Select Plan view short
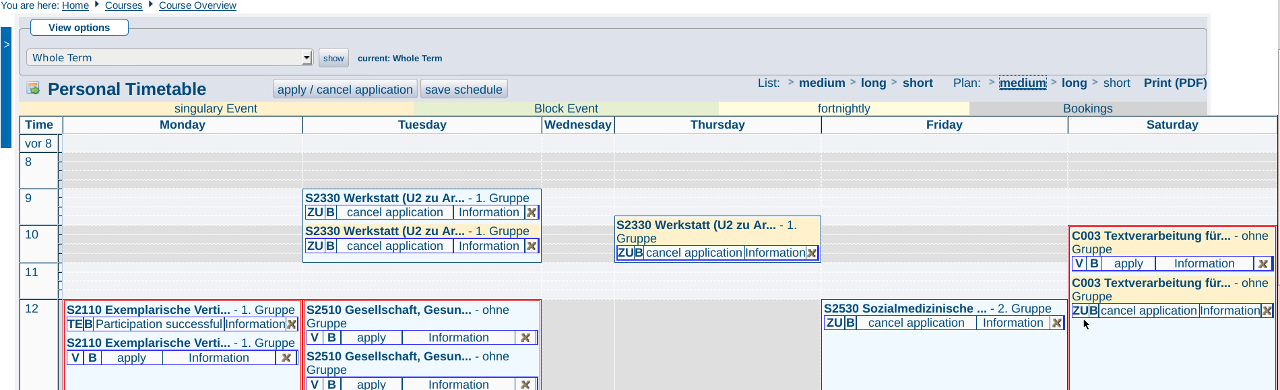 pyautogui.click(x=1117, y=83)
